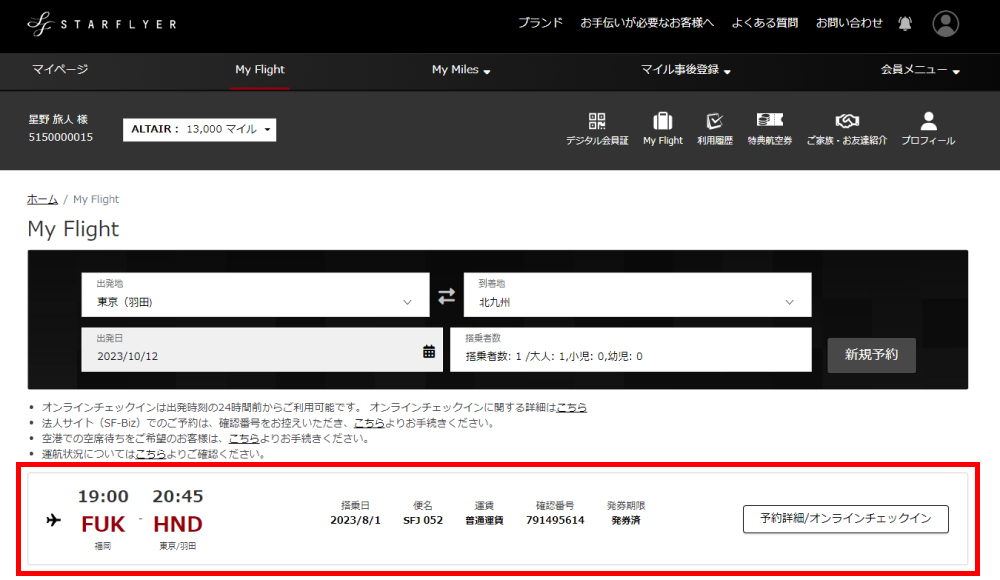Click 予約詳細/オンラインチェックイン button
The image size is (1000, 580).
click(845, 519)
